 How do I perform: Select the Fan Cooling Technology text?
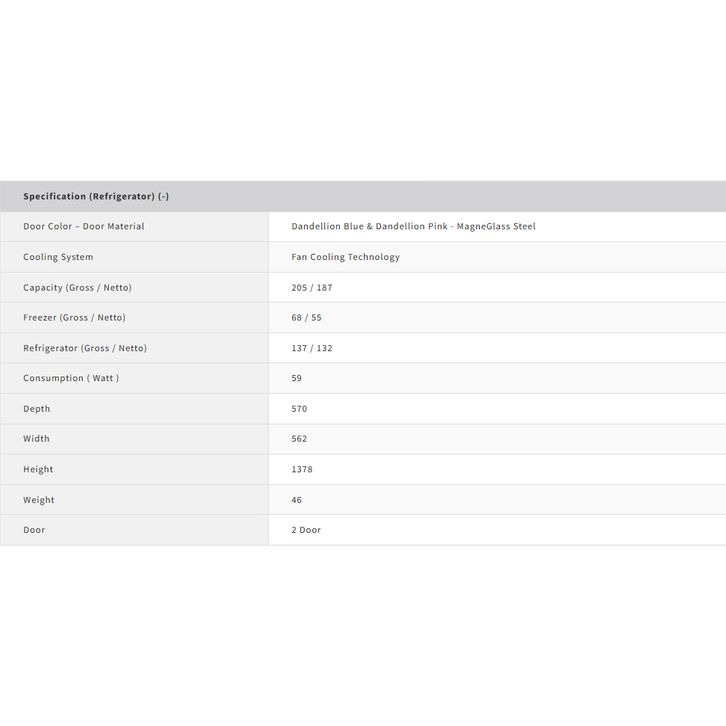pos(345,257)
